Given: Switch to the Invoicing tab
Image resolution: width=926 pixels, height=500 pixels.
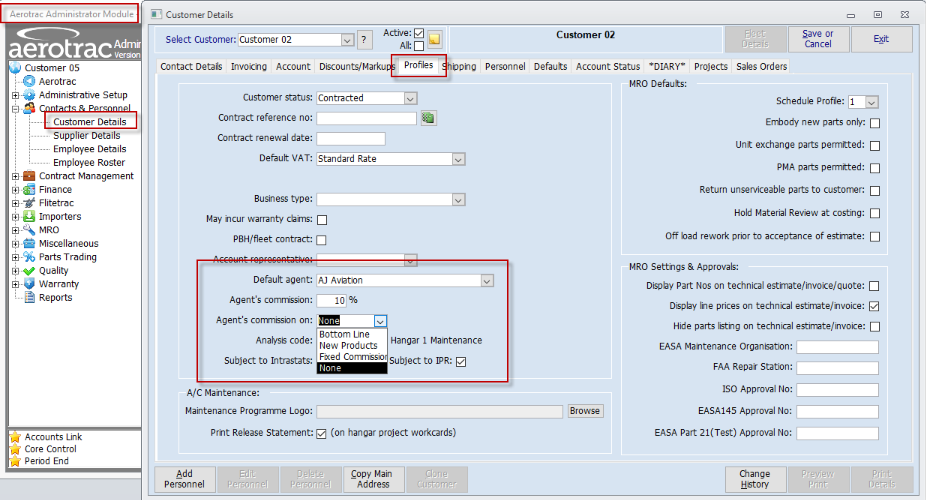Looking at the screenshot, I should [249, 67].
